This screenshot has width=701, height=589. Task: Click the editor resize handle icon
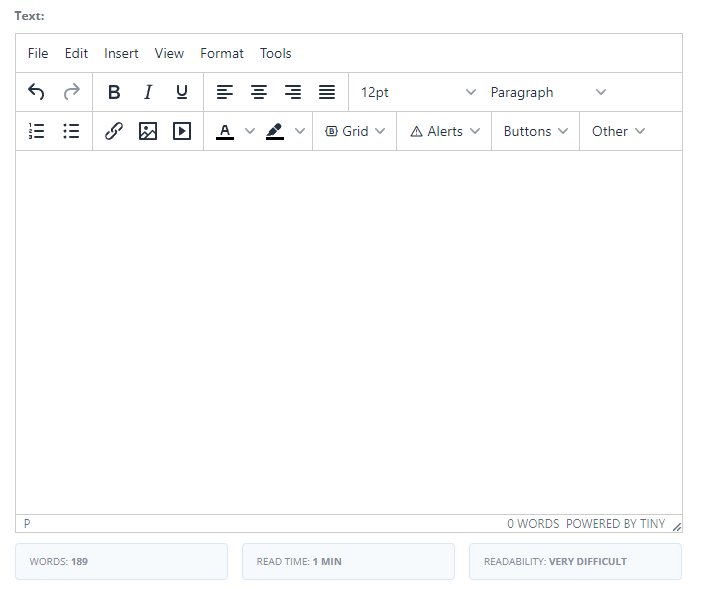[677, 527]
